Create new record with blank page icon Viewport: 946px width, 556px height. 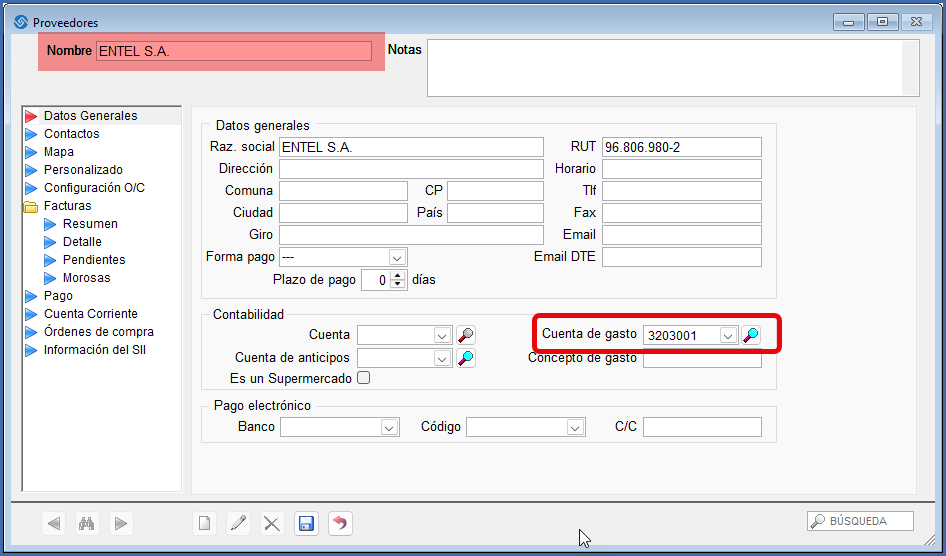[x=205, y=523]
